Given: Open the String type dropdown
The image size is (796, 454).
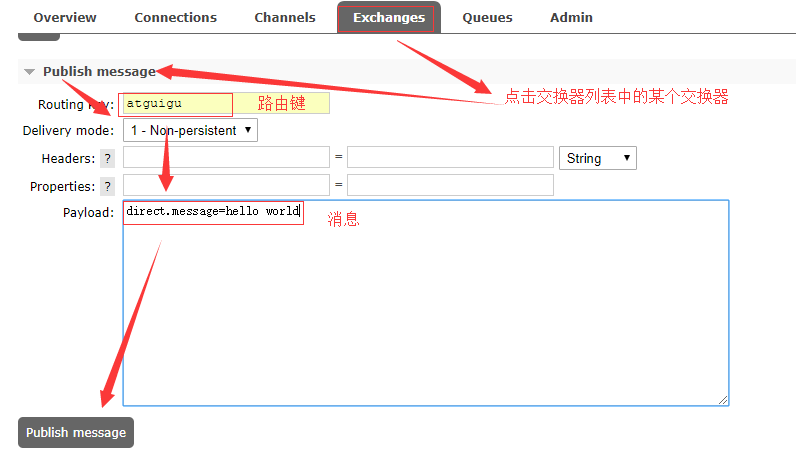Looking at the screenshot, I should point(598,158).
